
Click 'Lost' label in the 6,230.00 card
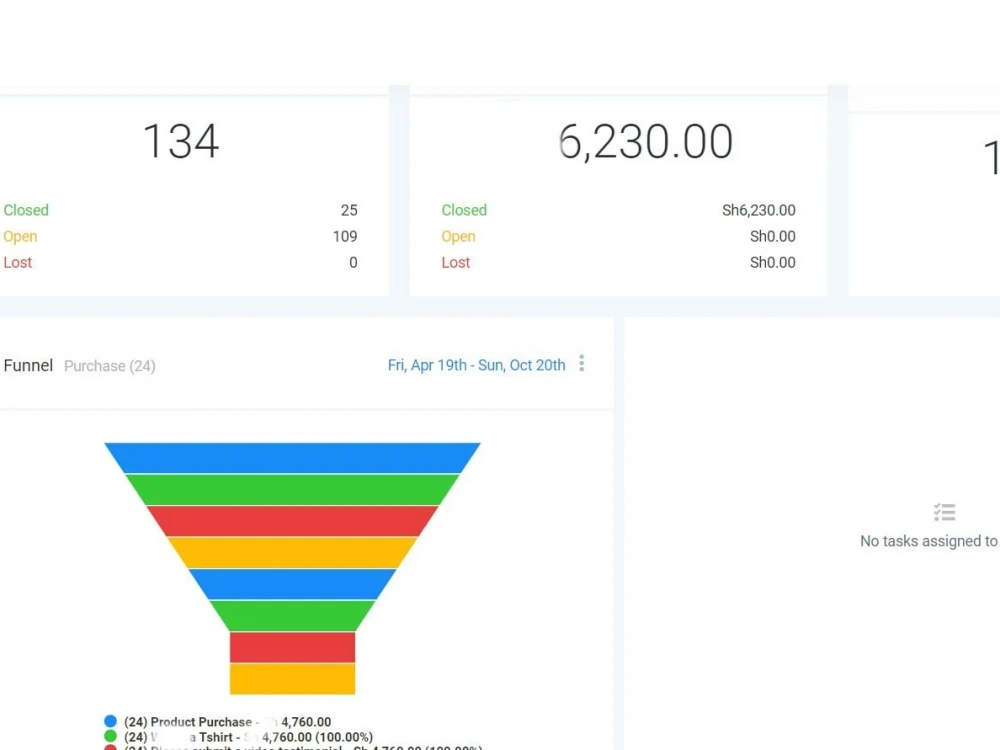coord(456,262)
